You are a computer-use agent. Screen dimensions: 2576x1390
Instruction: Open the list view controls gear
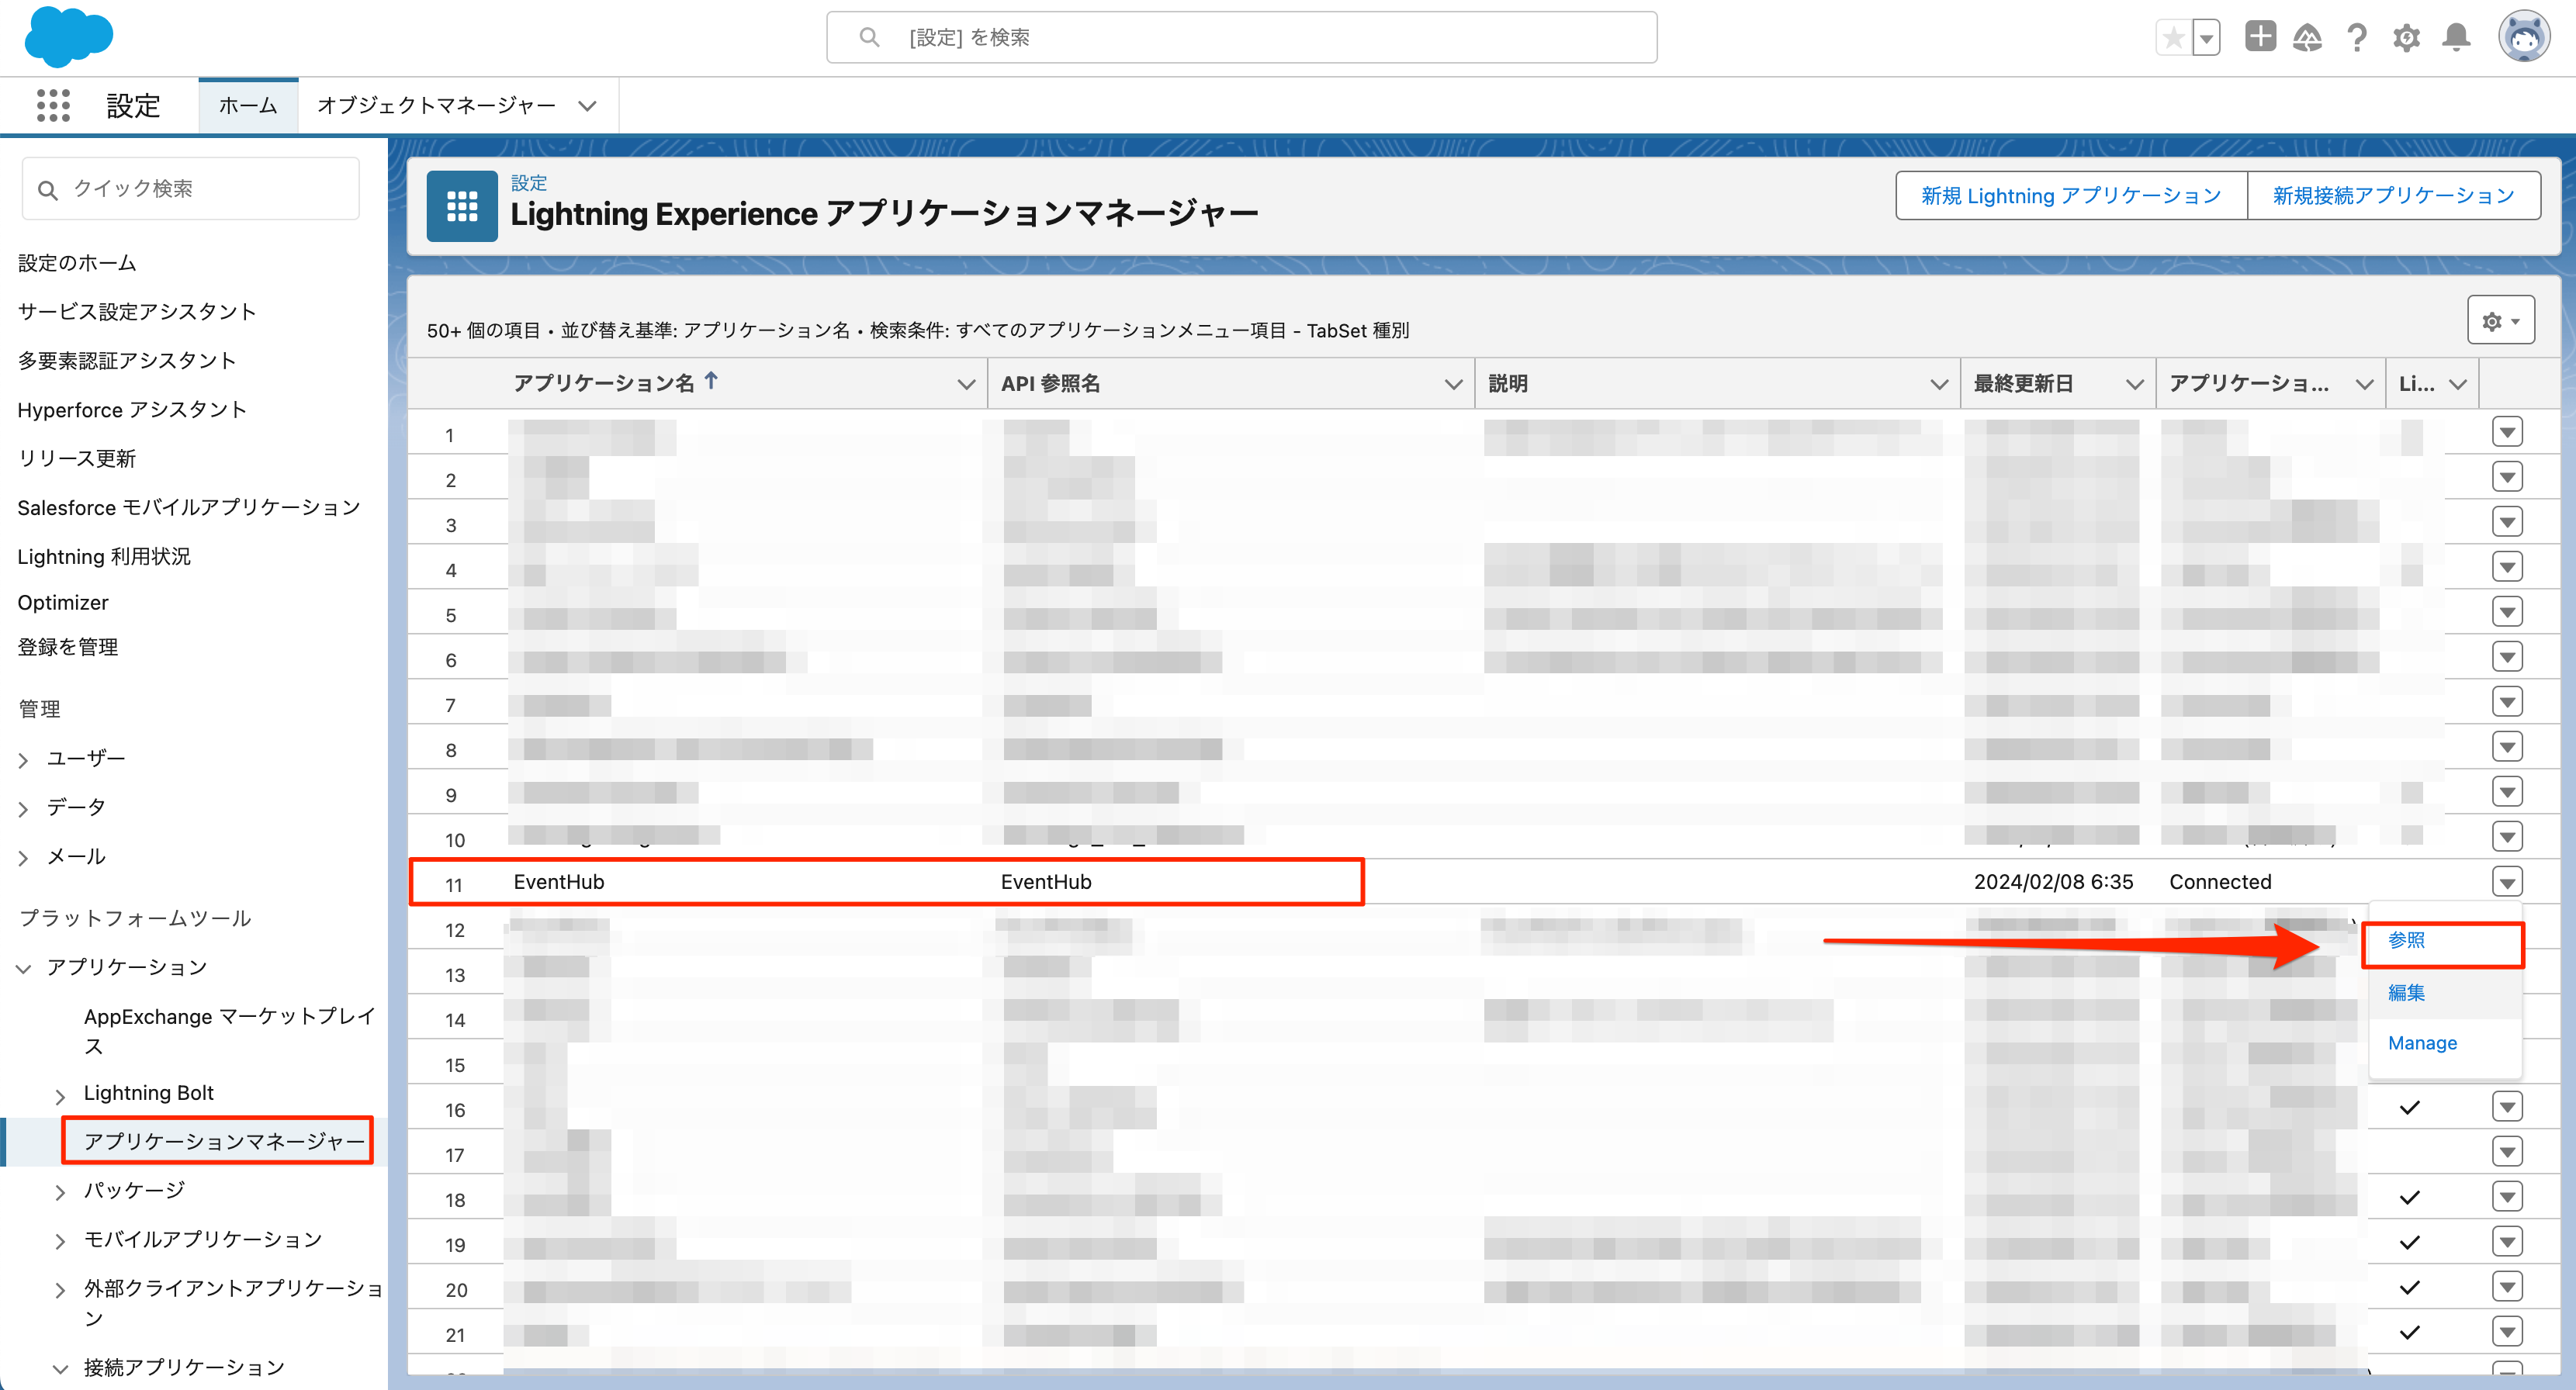2500,321
